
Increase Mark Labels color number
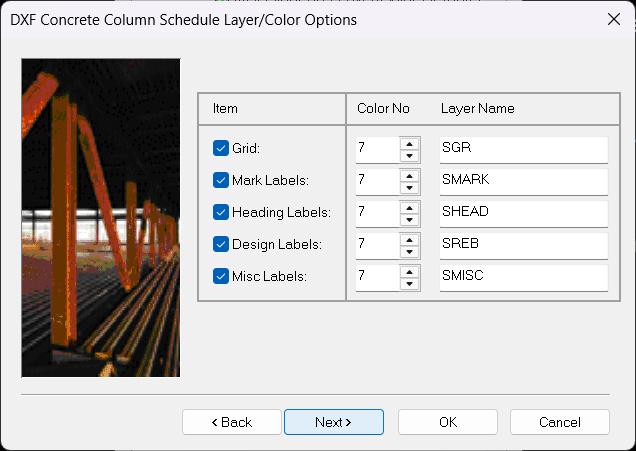[409, 175]
